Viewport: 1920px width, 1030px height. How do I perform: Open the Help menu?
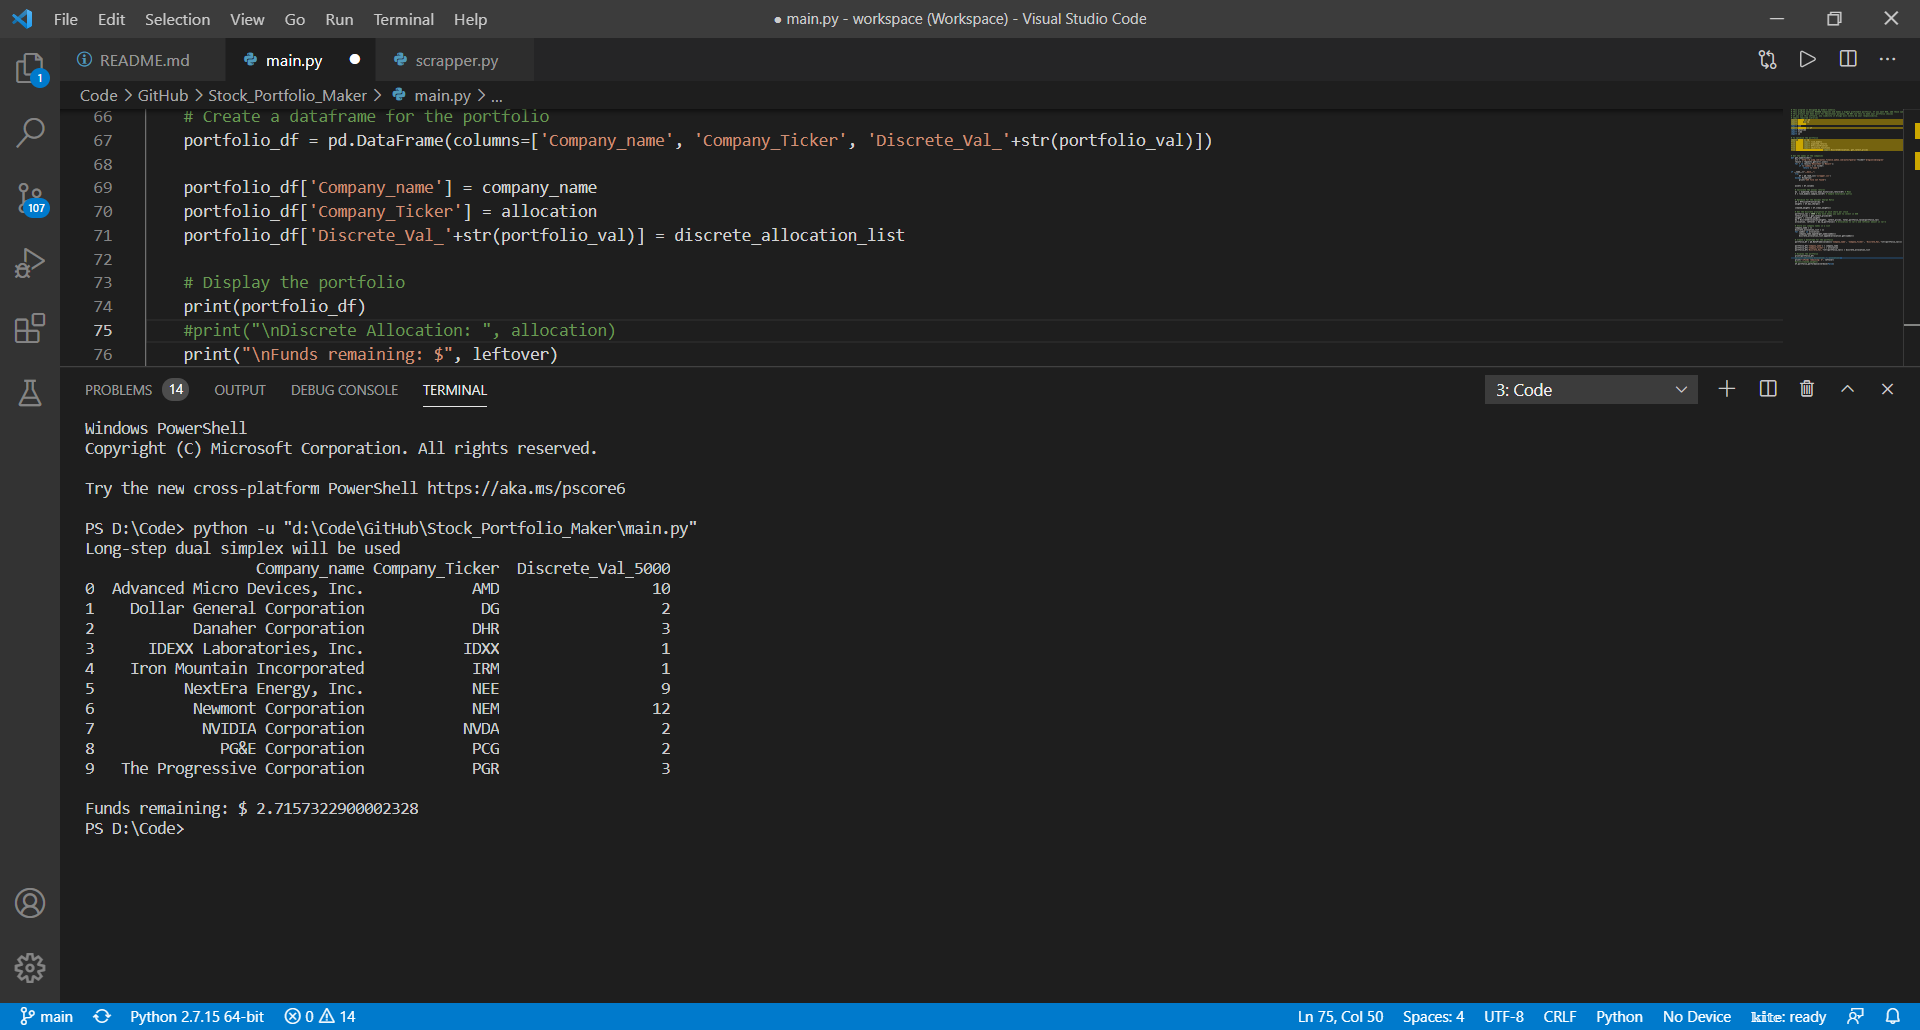pos(470,19)
